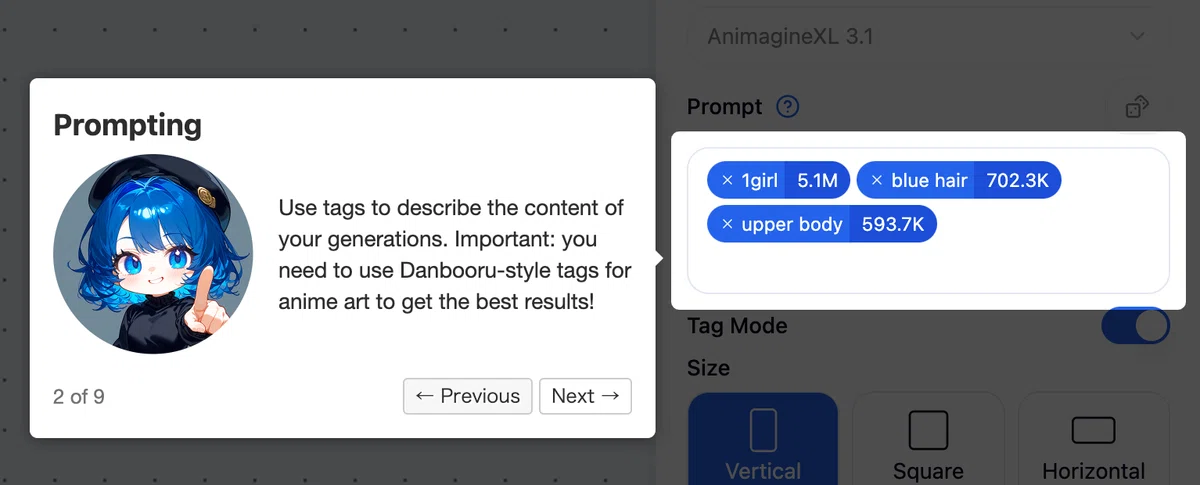Click the 702.3K count on blue hair tag

tap(1017, 181)
